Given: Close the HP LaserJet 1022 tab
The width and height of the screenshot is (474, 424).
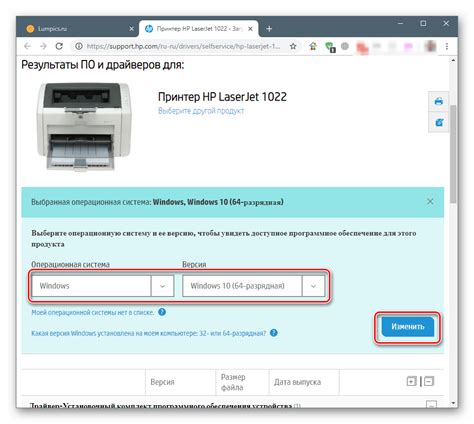Looking at the screenshot, I should click(251, 29).
